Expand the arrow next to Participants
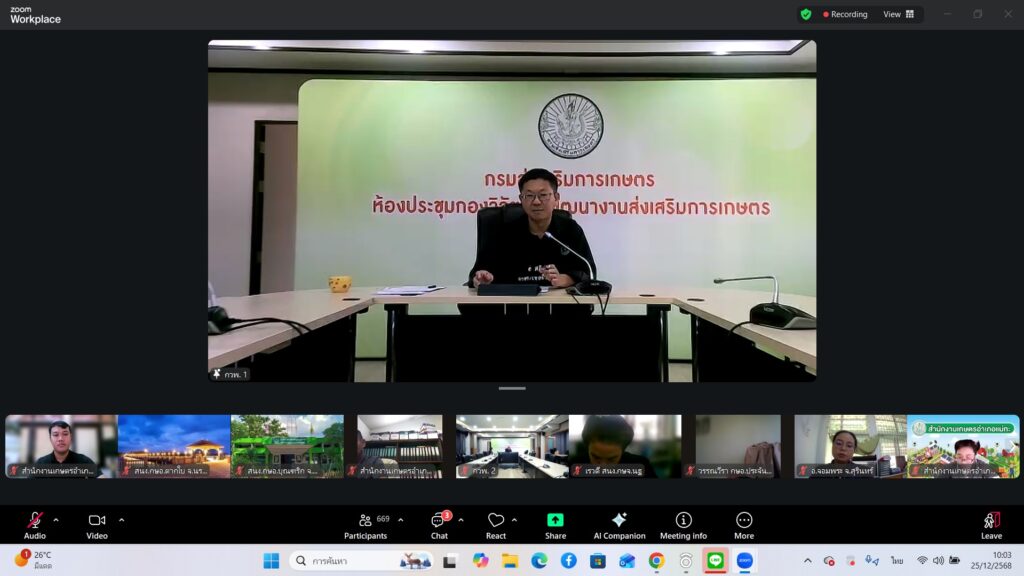 [401, 520]
